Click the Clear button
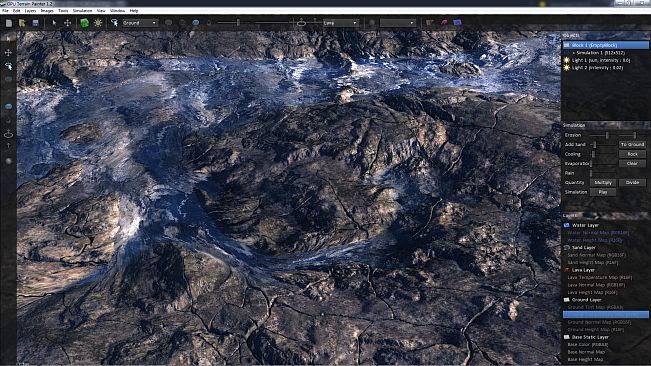The height and width of the screenshot is (366, 651). point(632,163)
